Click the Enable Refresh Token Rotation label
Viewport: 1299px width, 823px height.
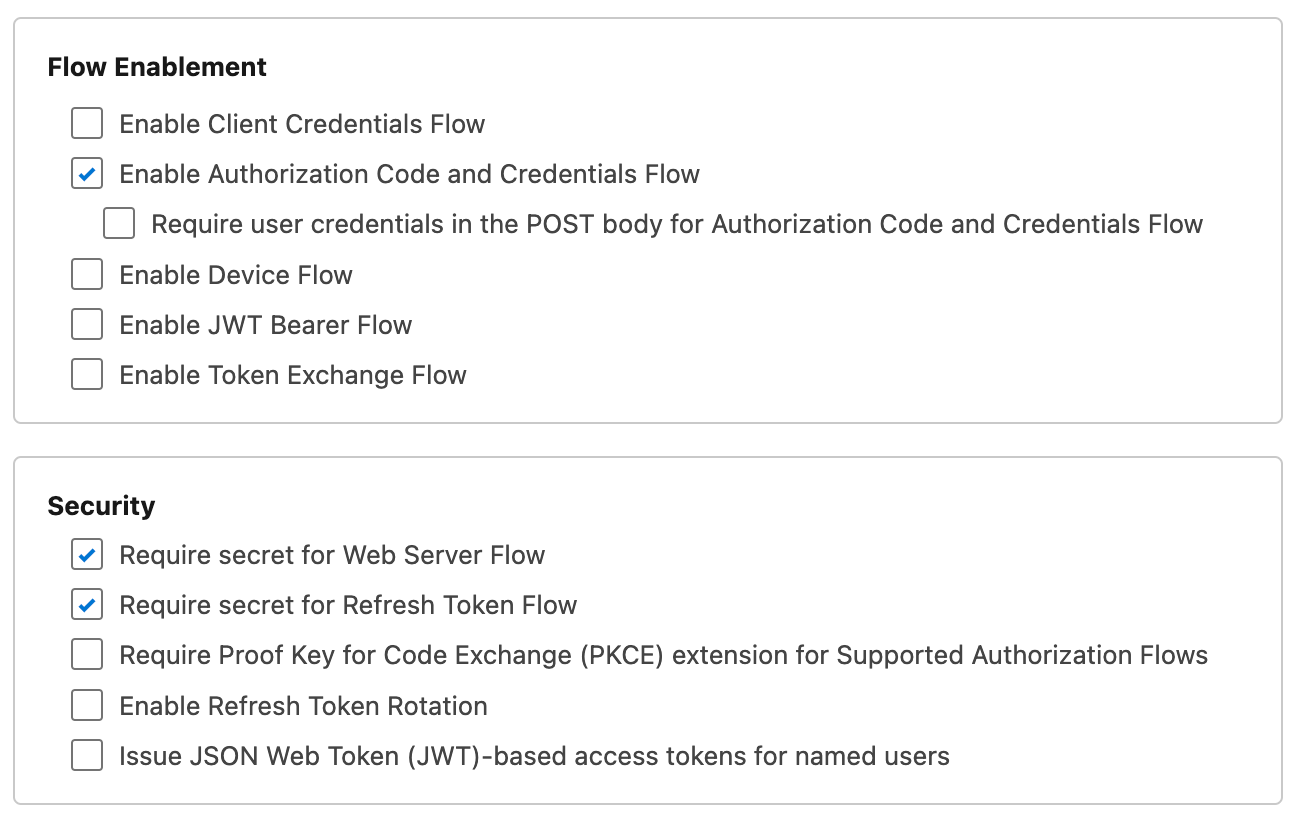(x=302, y=704)
